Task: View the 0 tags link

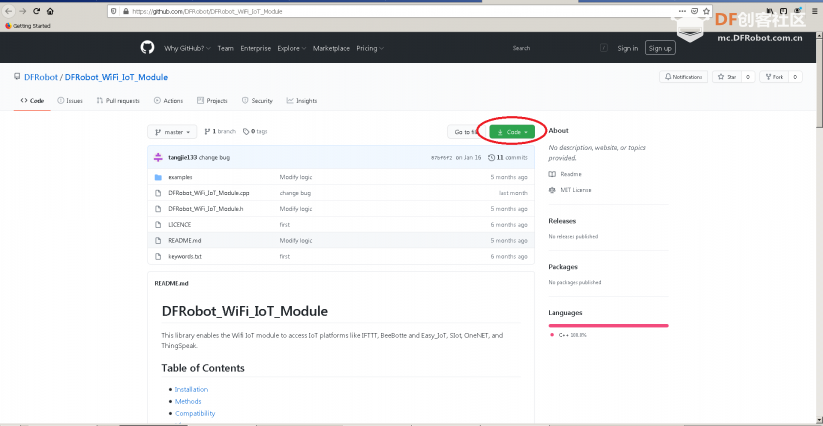Action: click(x=255, y=132)
